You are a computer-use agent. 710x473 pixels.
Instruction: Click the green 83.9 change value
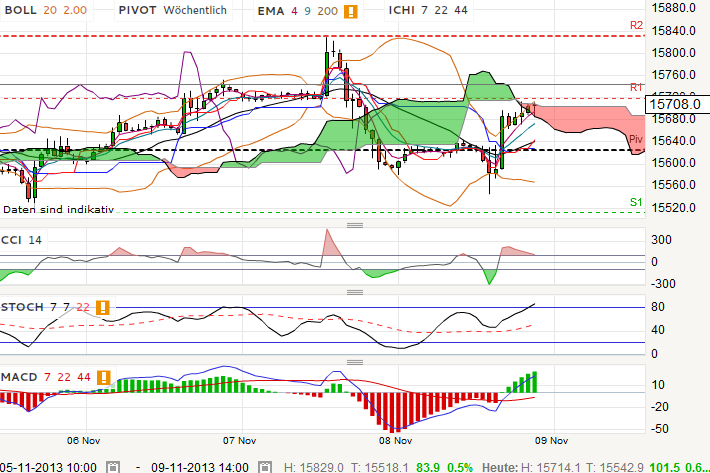pos(428,467)
